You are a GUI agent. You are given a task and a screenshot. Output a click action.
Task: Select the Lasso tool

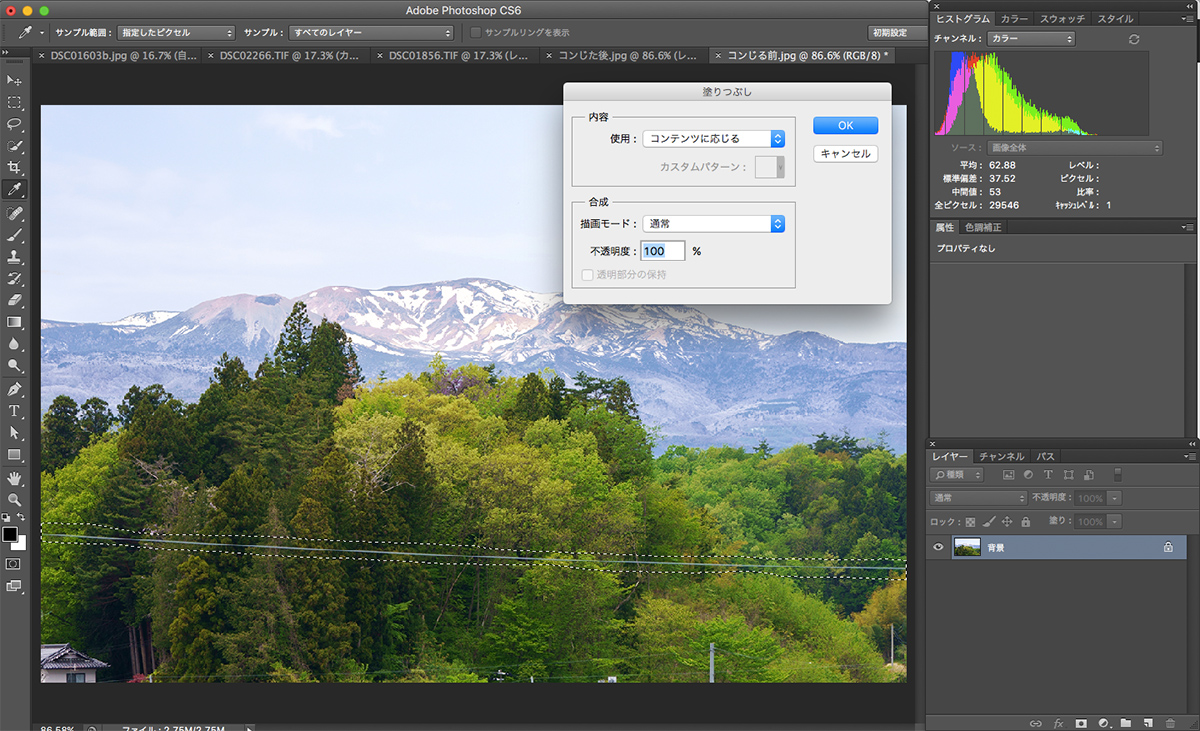point(14,124)
